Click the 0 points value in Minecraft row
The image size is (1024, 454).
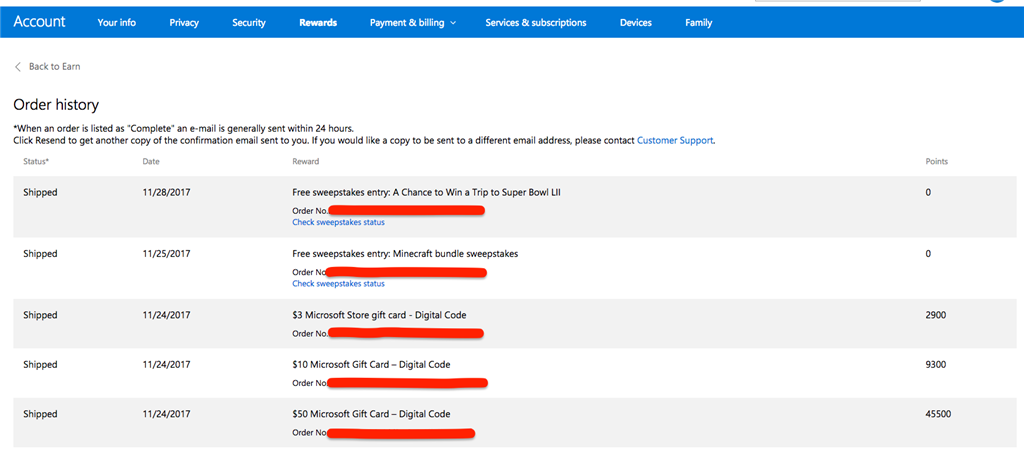[928, 253]
